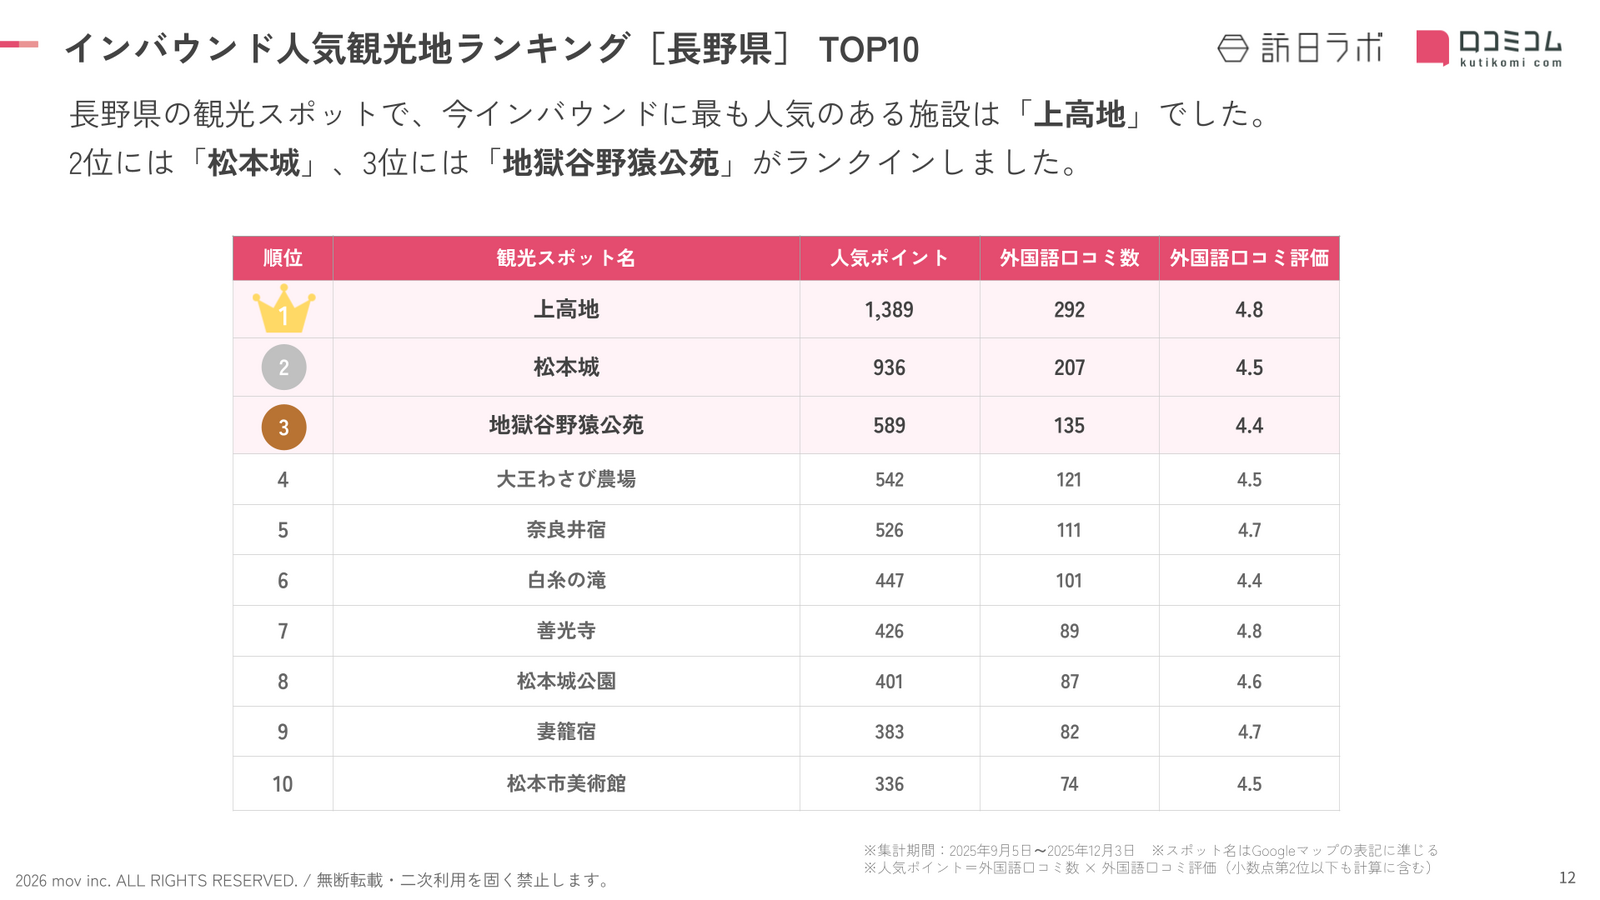Click the 訪日ラボ logo
The width and height of the screenshot is (1600, 900).
(1301, 48)
